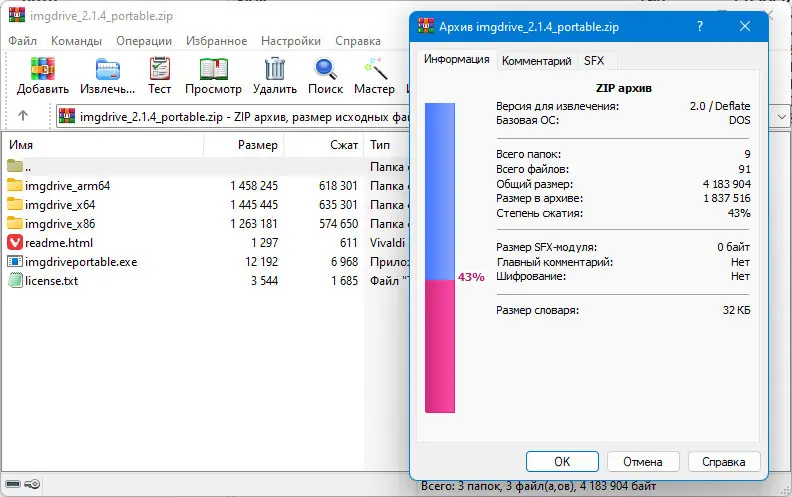
Task: Click the archive path address field
Action: 233,117
